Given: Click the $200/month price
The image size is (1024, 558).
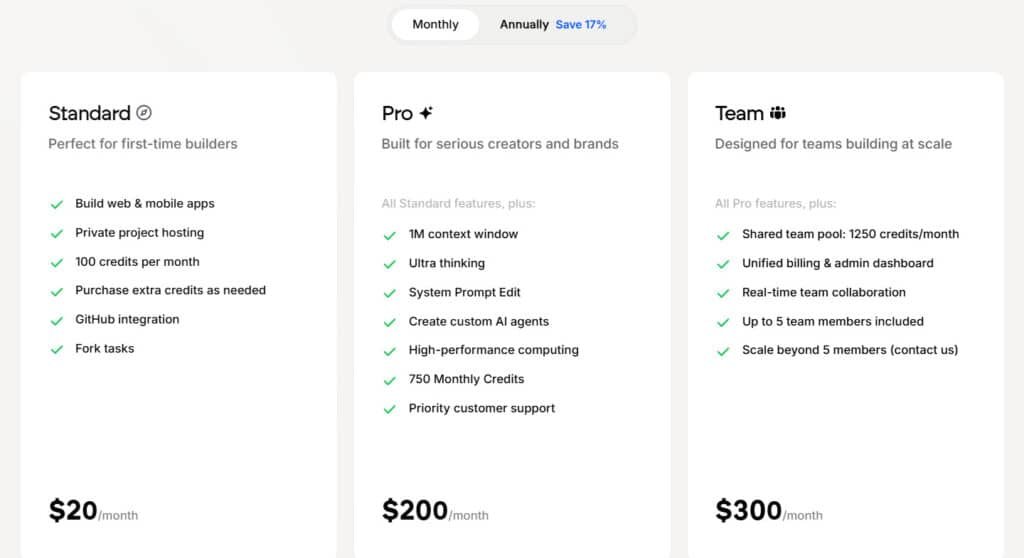Looking at the screenshot, I should pyautogui.click(x=435, y=511).
